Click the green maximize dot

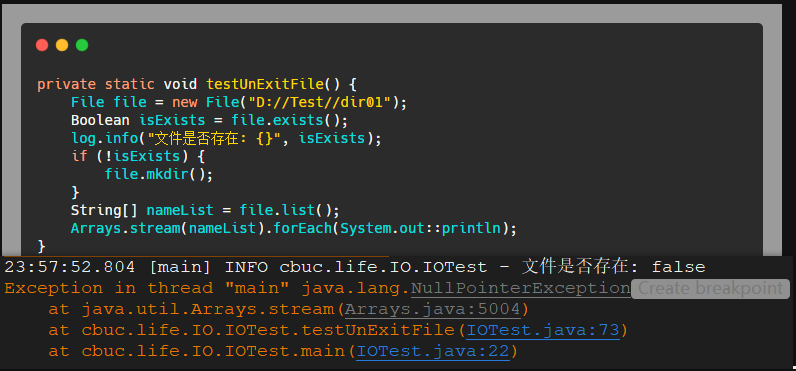pos(82,45)
